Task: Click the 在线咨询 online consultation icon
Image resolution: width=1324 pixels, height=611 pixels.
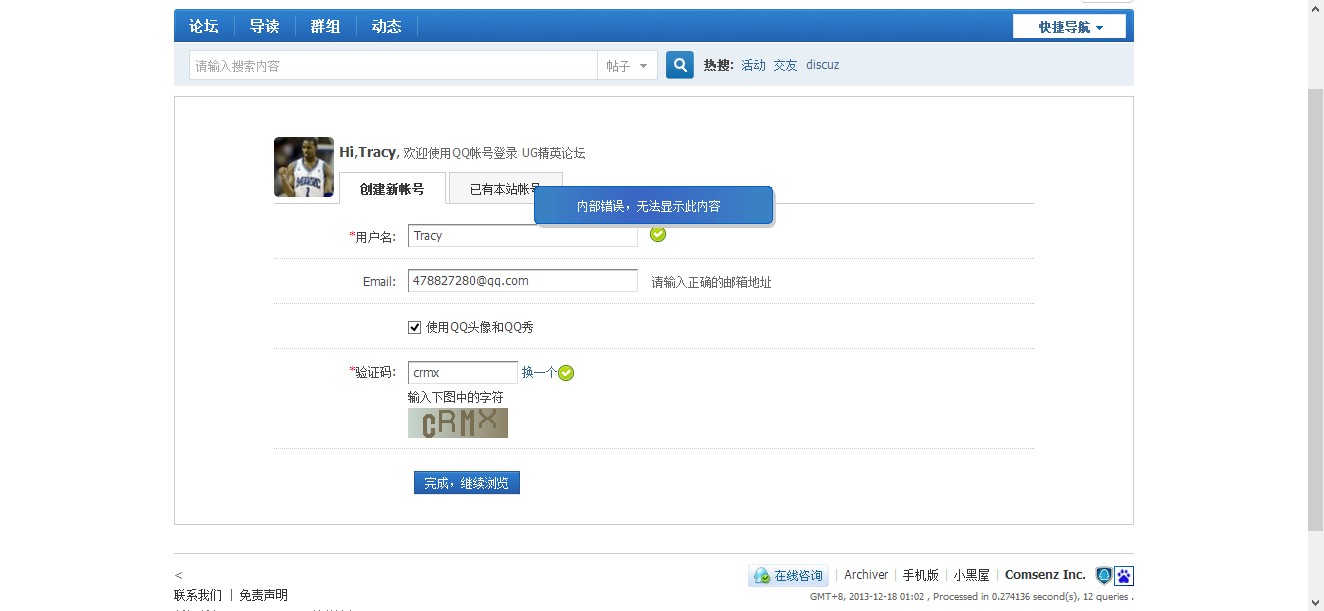Action: (788, 576)
